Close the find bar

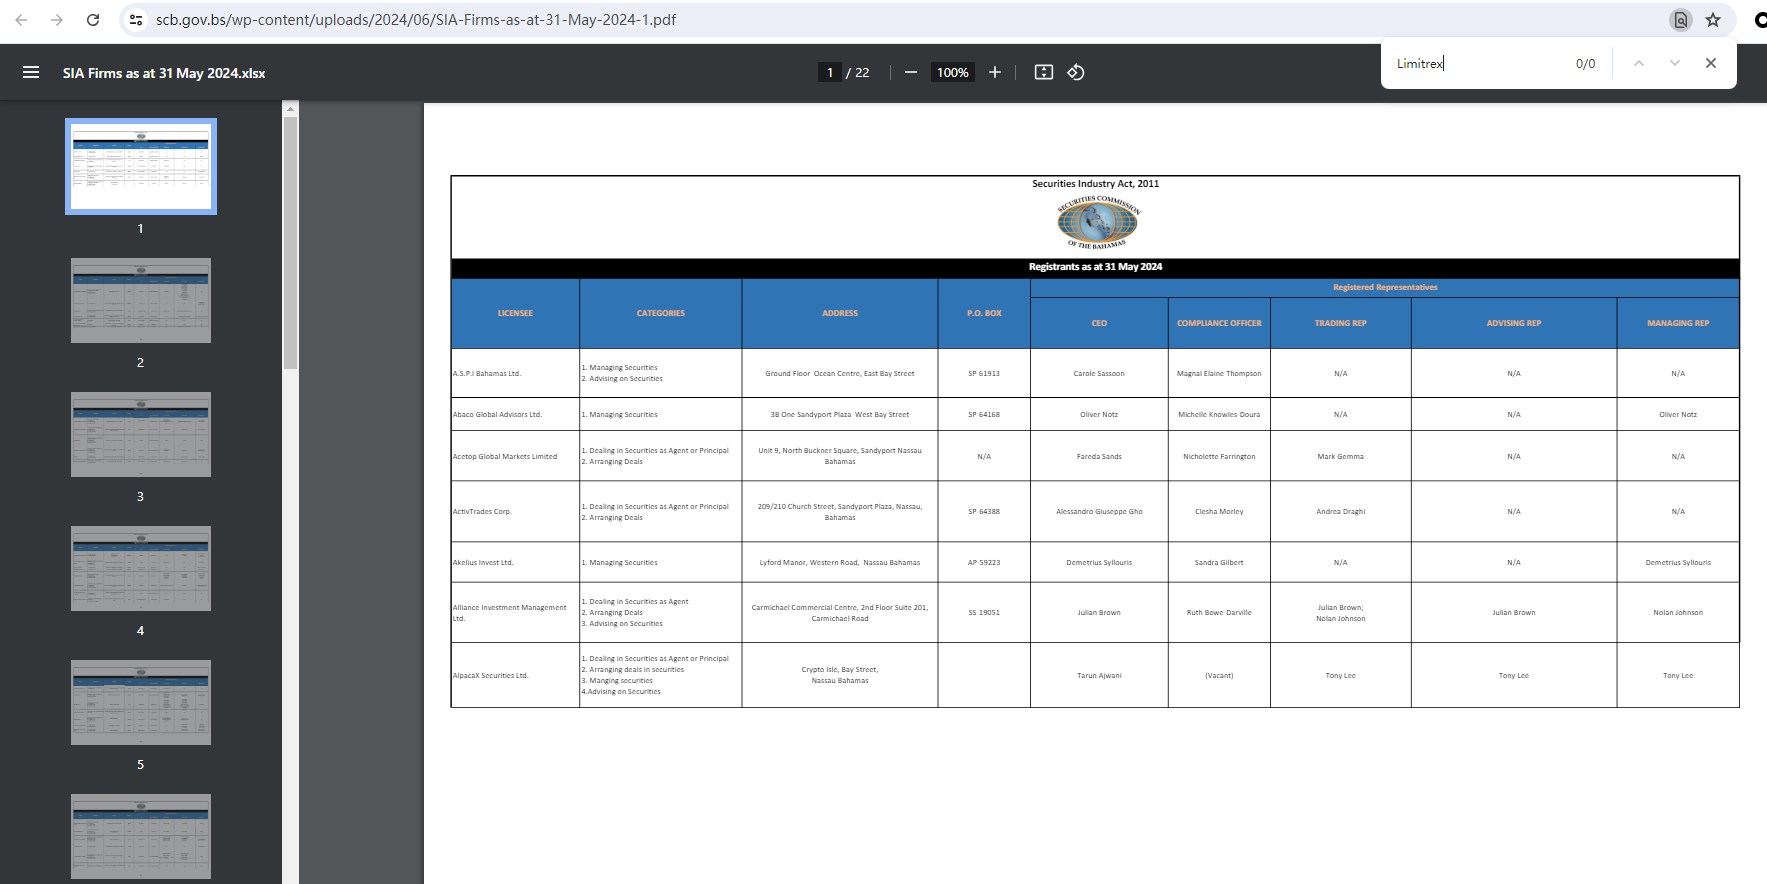pos(1711,63)
